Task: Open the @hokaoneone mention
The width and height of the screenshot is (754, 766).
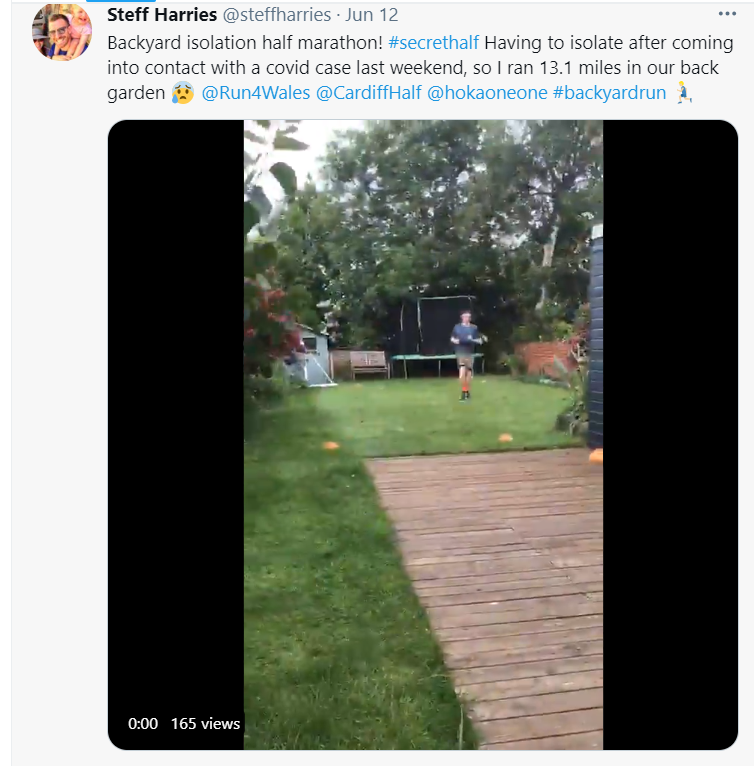Action: coord(487,93)
